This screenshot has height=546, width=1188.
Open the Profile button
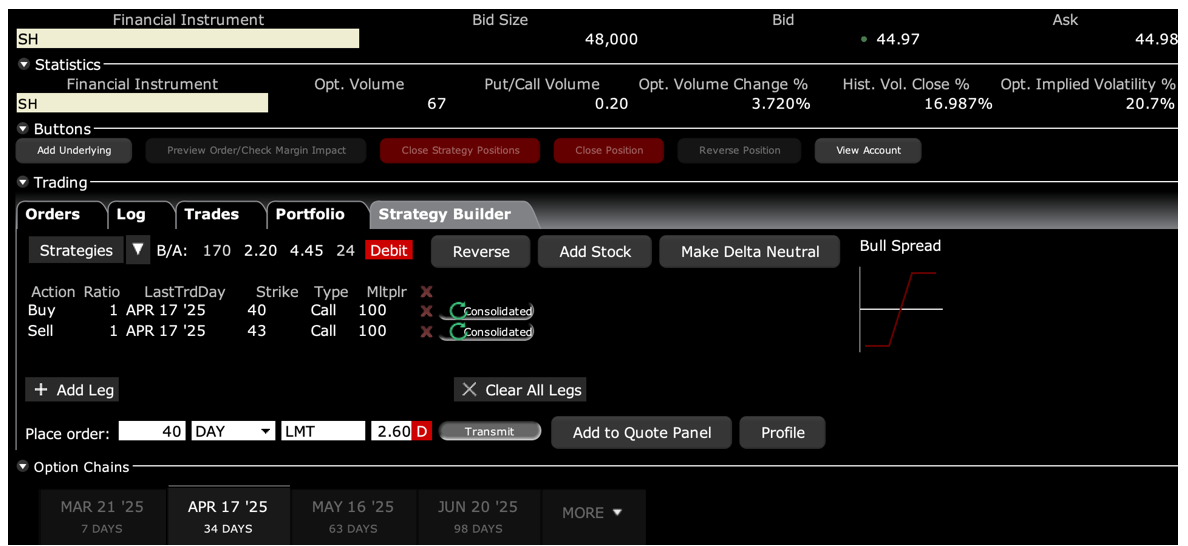(783, 432)
